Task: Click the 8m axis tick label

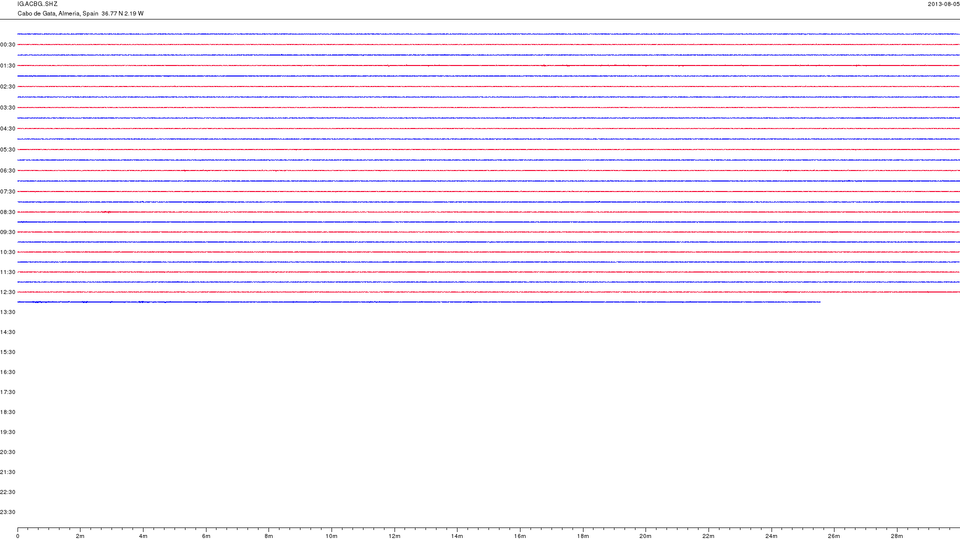Action: click(x=269, y=536)
